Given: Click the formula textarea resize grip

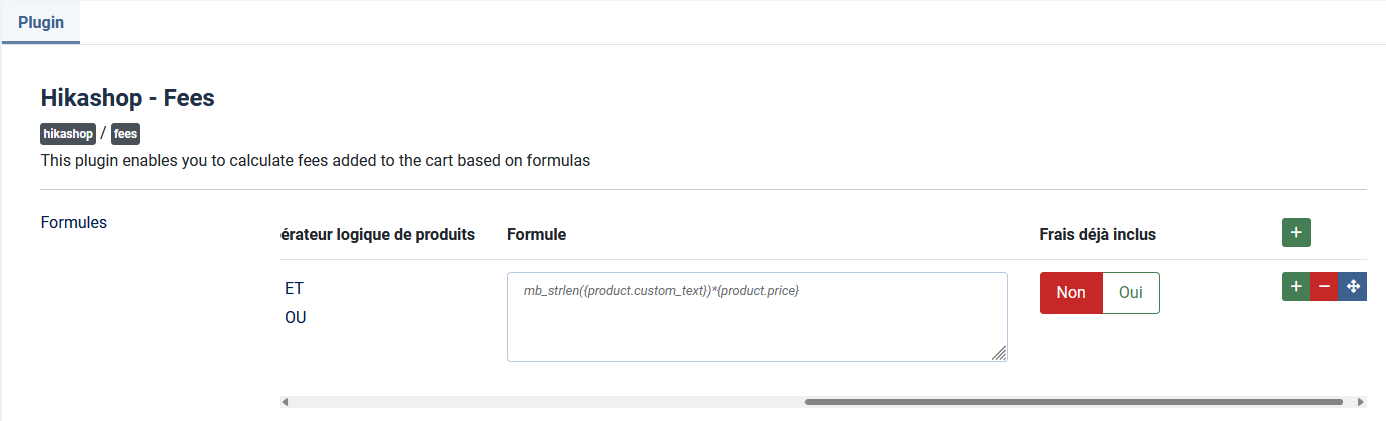Looking at the screenshot, I should coord(999,352).
